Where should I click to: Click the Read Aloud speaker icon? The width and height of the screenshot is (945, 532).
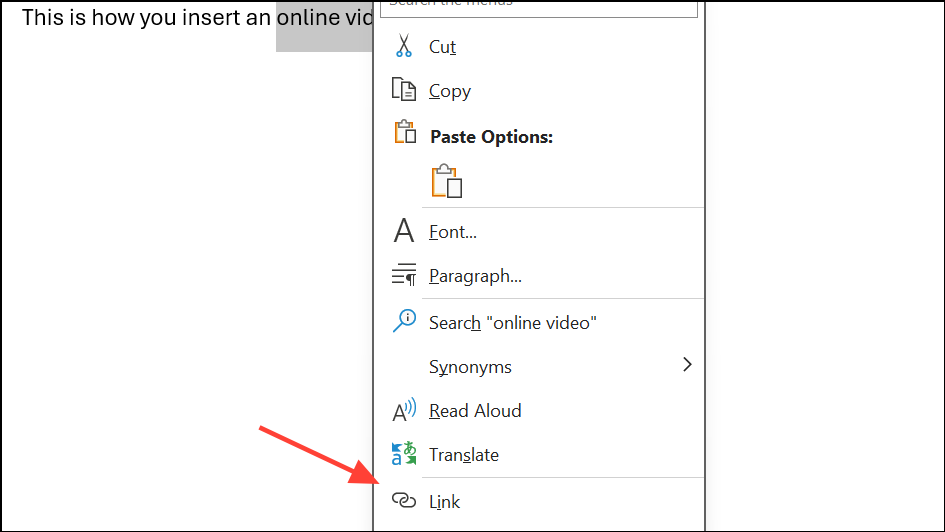point(404,410)
